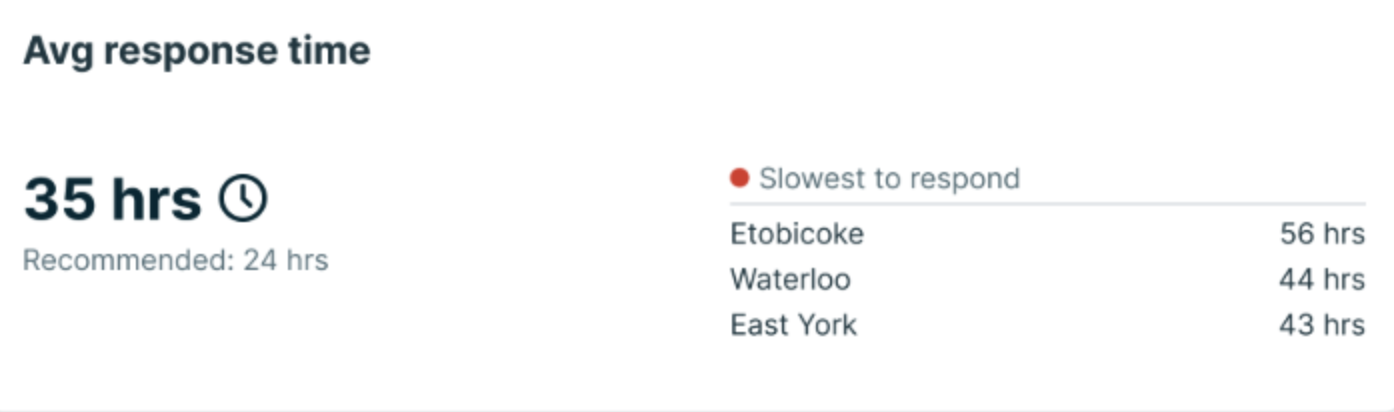Click the 24 hrs recommended value
The height and width of the screenshot is (412, 1394).
[x=286, y=260]
